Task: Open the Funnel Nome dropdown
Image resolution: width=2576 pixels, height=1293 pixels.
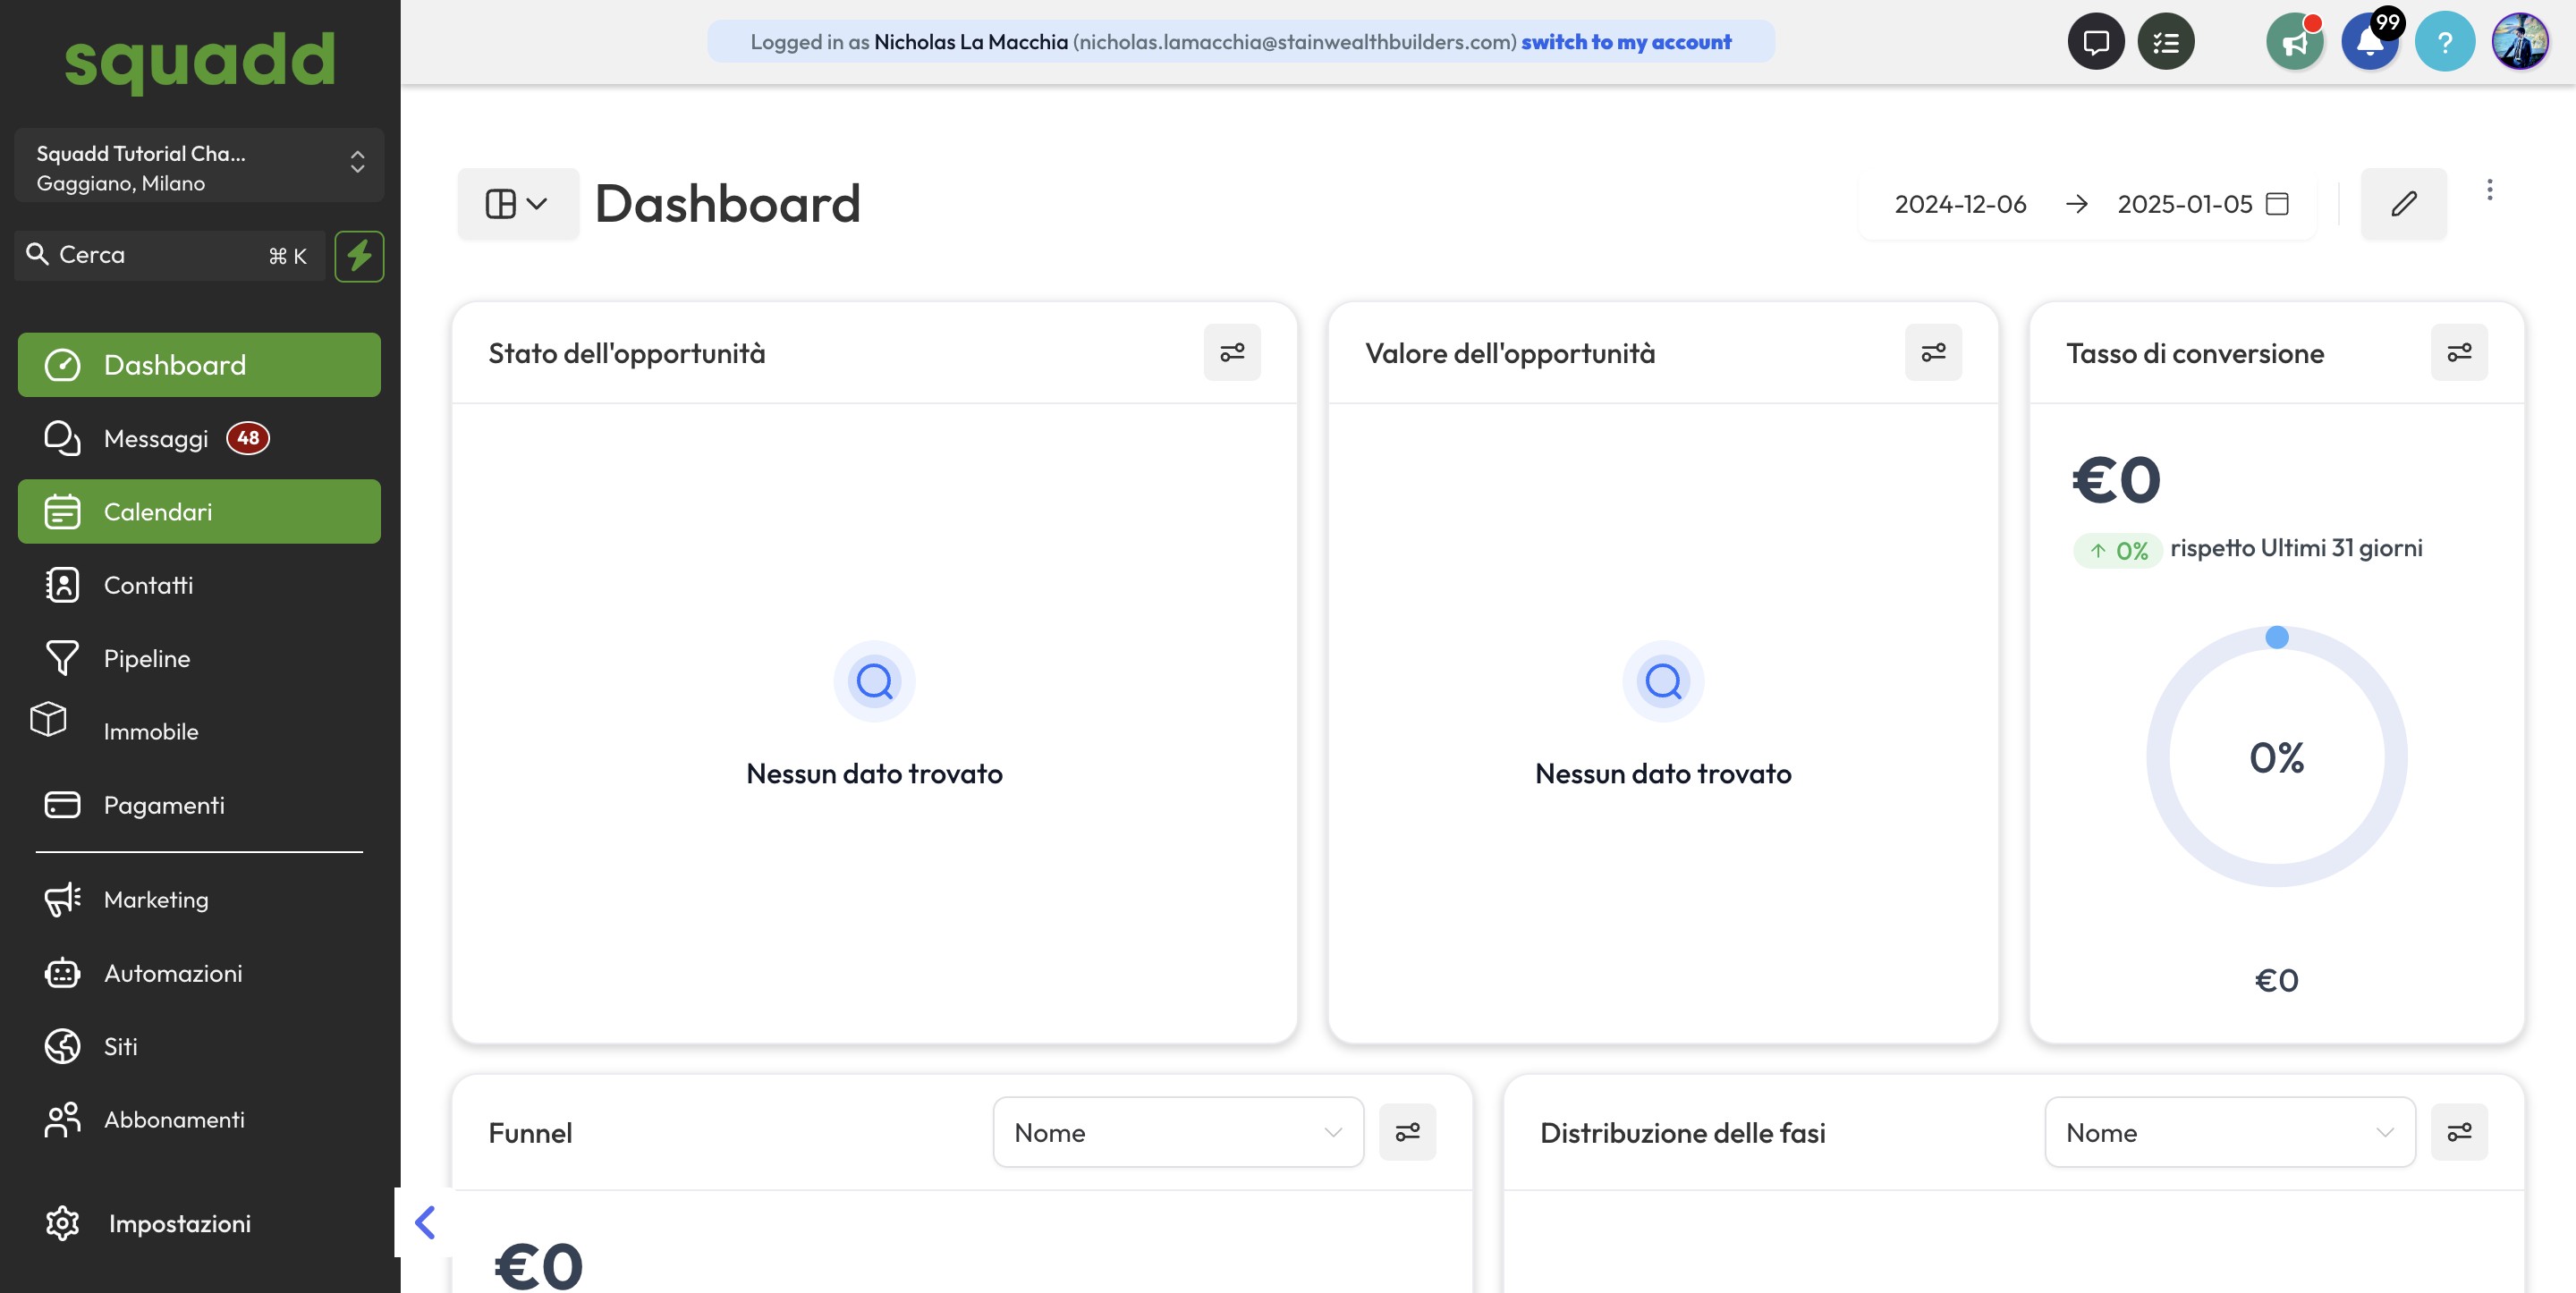Action: [x=1177, y=1132]
